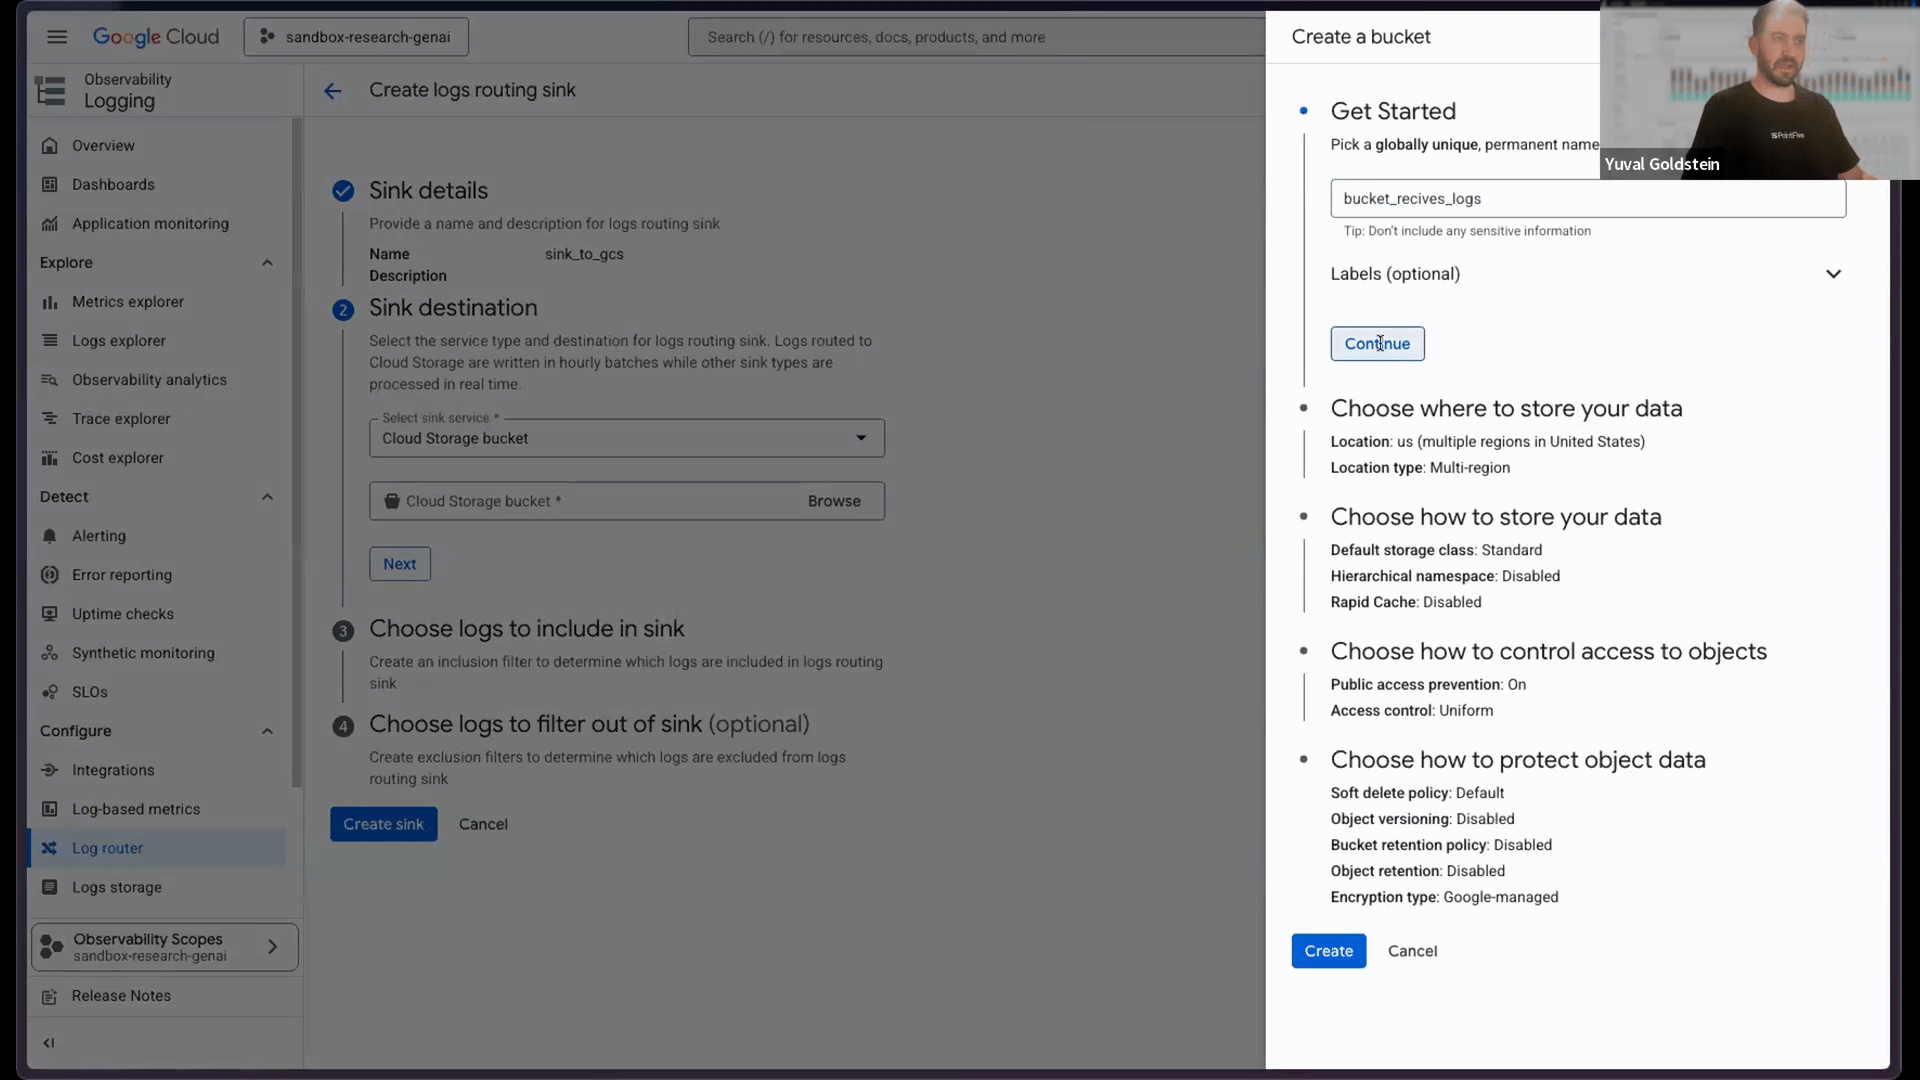Open the sandbox-research-genai project picker
This screenshot has height=1080, width=1920.
[356, 37]
